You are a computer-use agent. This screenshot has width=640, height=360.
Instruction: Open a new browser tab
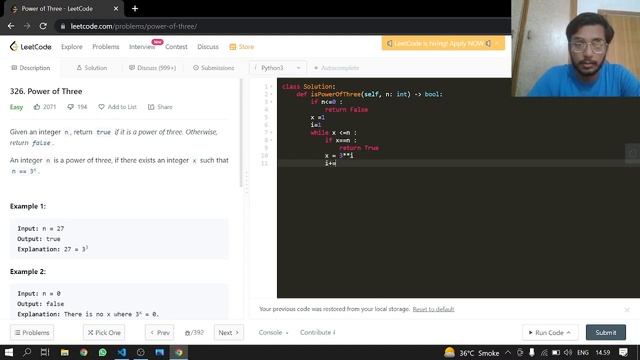[135, 9]
